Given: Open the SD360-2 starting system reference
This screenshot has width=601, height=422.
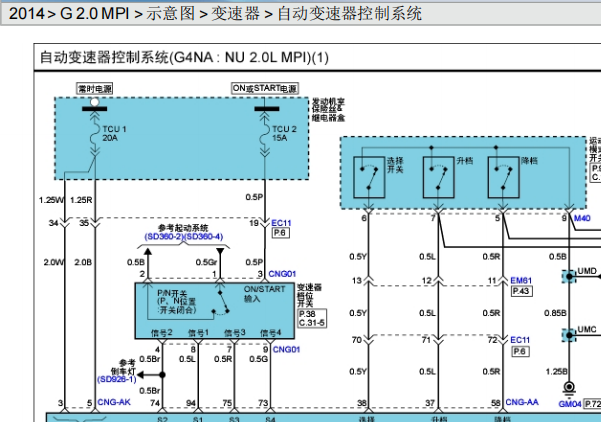Looking at the screenshot, I should [164, 236].
